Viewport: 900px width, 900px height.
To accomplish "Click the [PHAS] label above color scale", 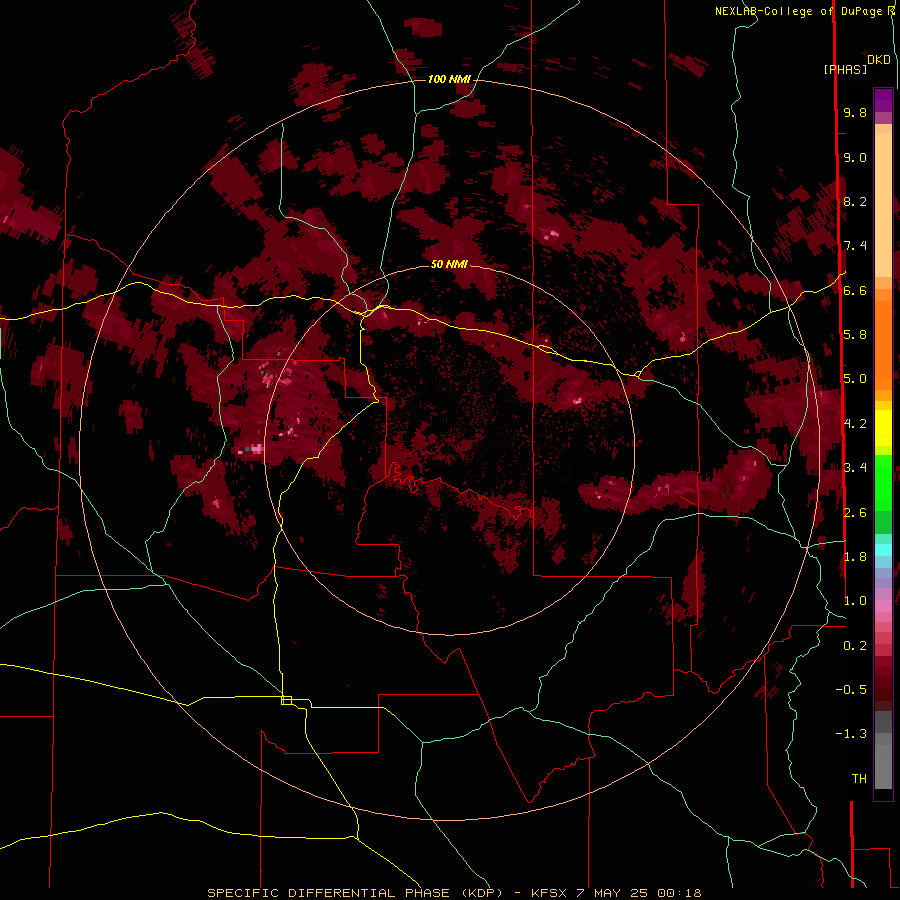I will click(x=845, y=69).
